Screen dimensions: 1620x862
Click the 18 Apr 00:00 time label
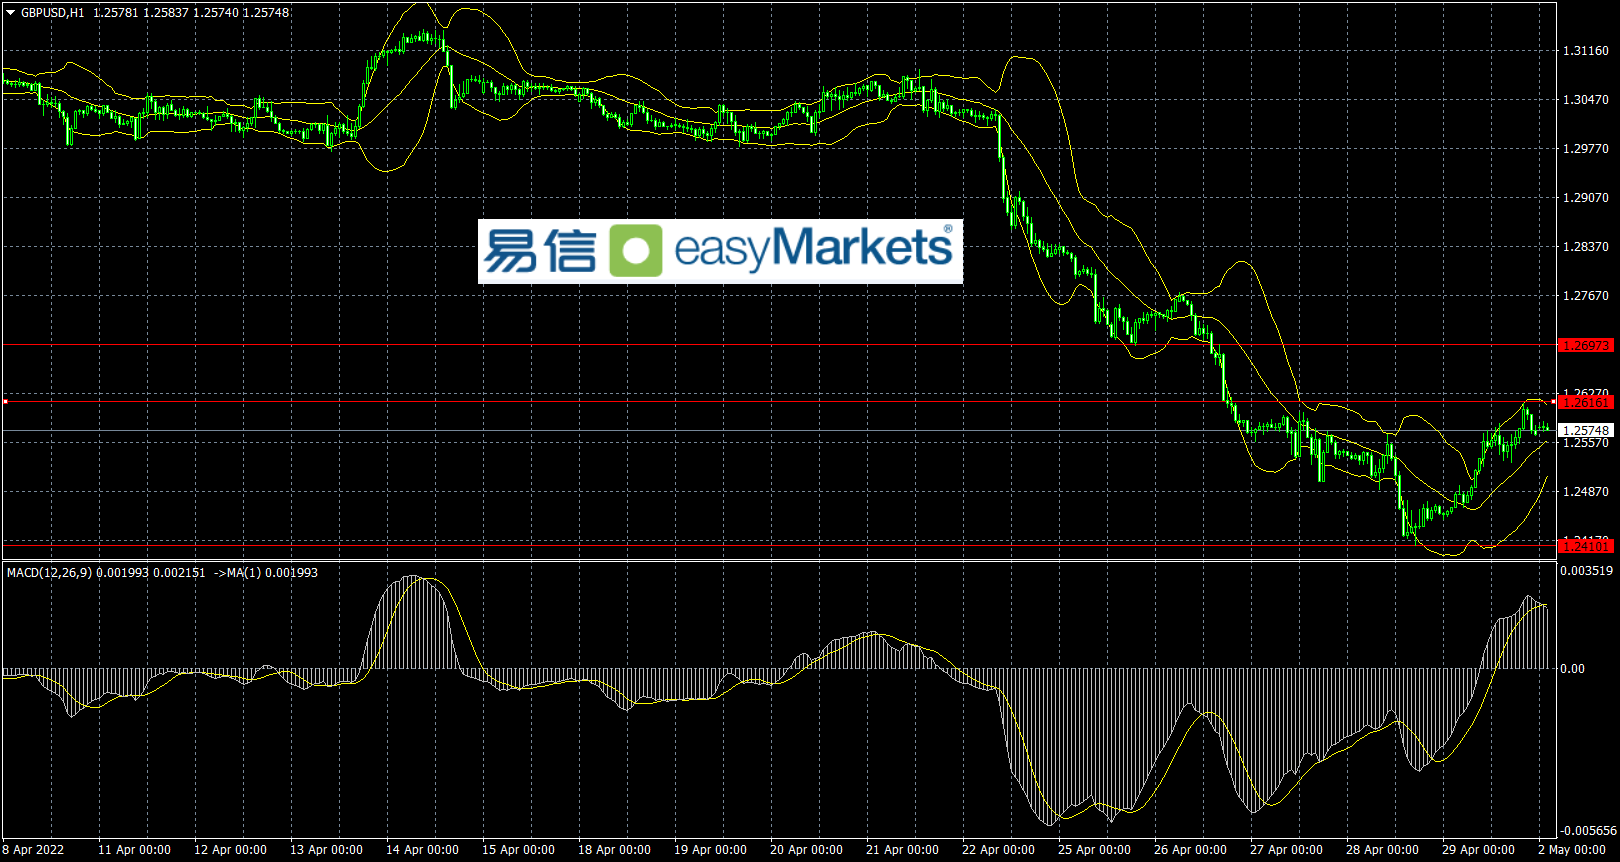[x=614, y=850]
